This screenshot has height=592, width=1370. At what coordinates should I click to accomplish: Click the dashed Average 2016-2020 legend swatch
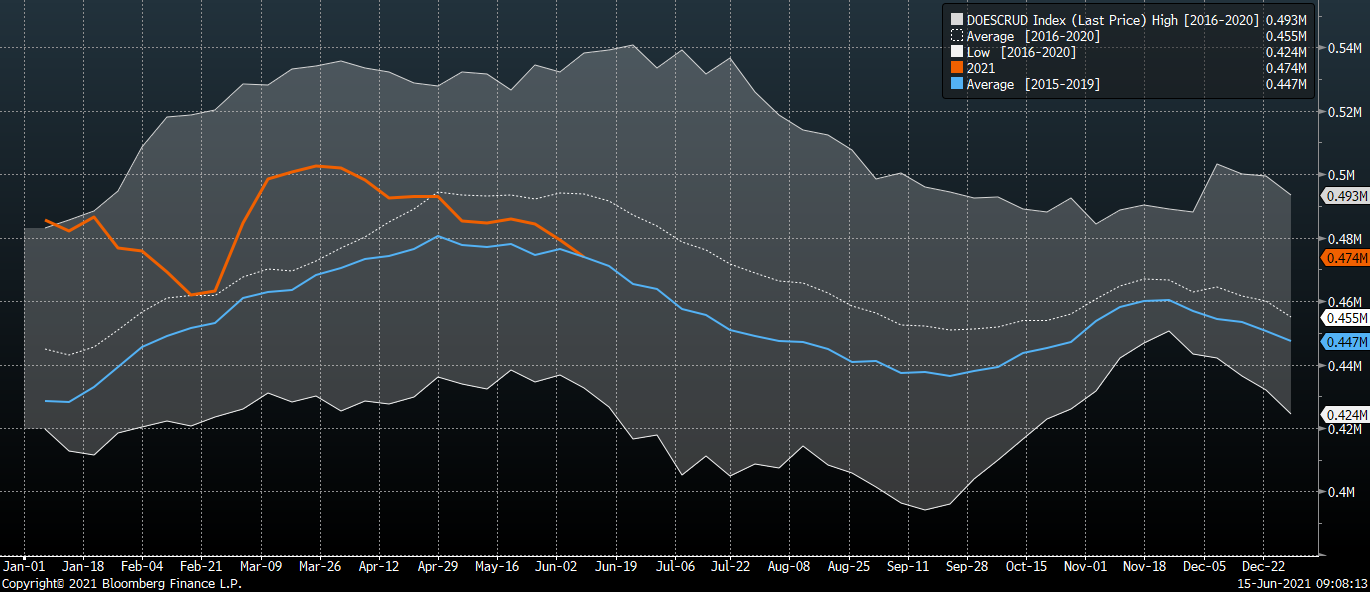pyautogui.click(x=957, y=36)
